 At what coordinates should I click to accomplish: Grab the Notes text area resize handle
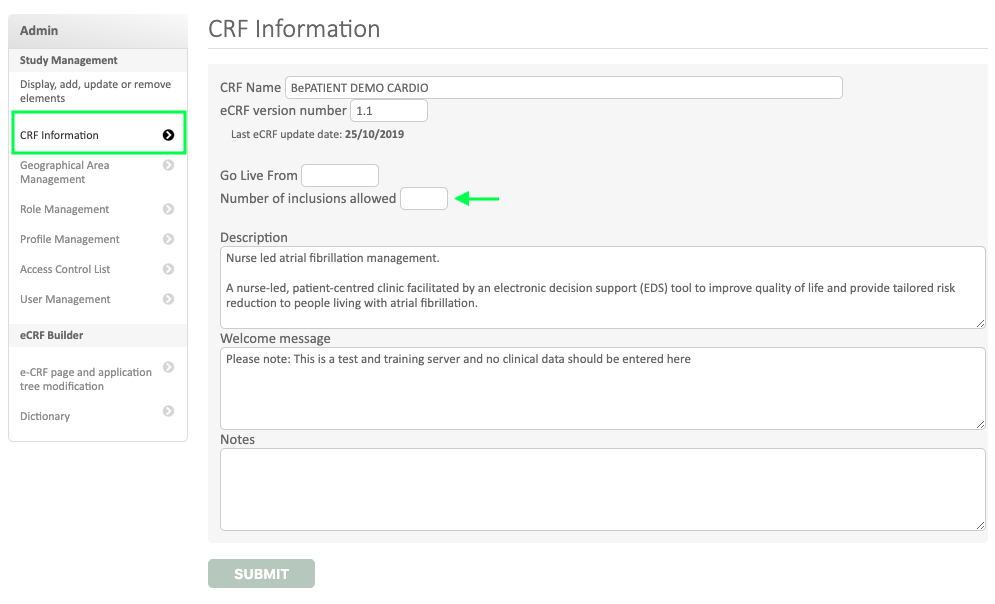[980, 525]
